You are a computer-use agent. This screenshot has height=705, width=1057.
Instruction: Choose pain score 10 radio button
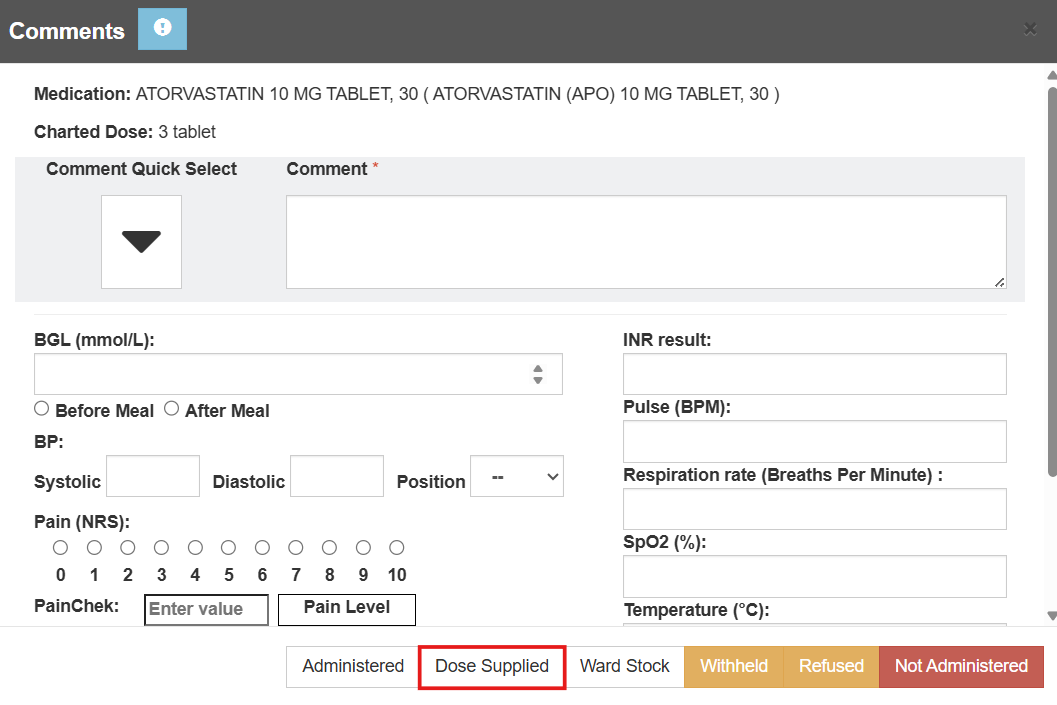click(397, 548)
